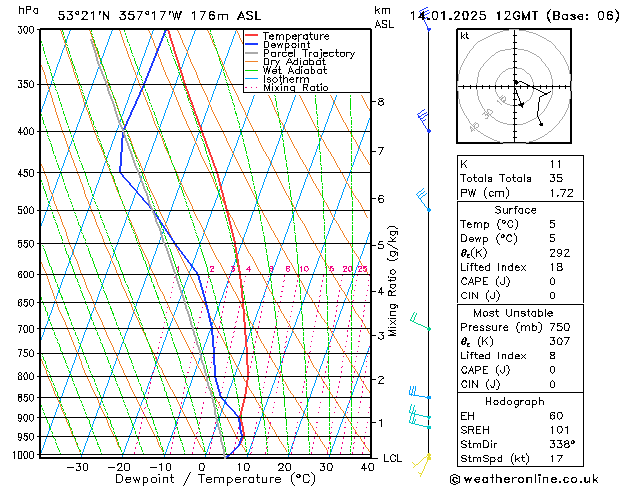This screenshot has height=486, width=629.
Task: Click the Parcel Trajectory legend entry
Action: pyautogui.click(x=300, y=53)
